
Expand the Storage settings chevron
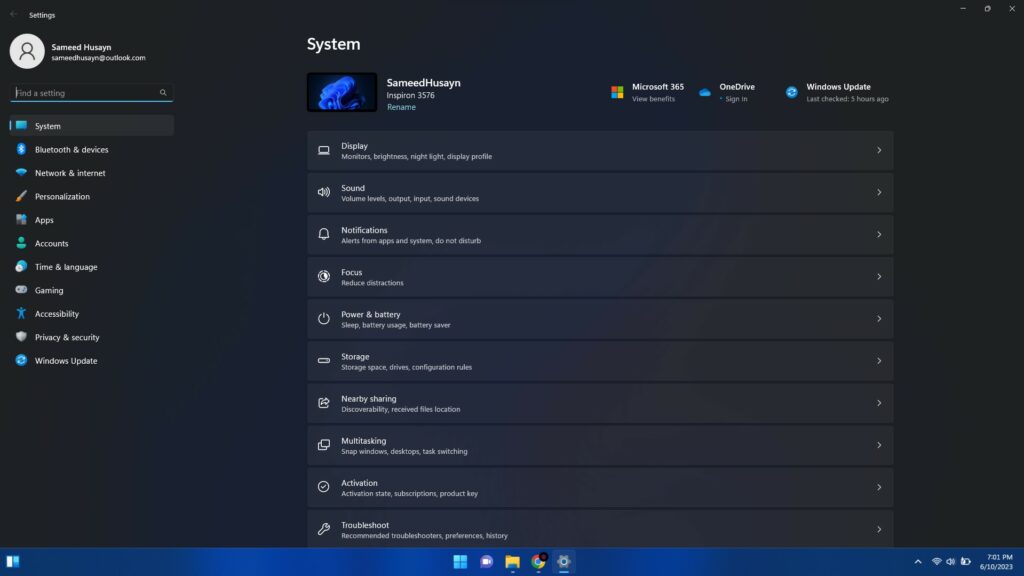tap(879, 361)
